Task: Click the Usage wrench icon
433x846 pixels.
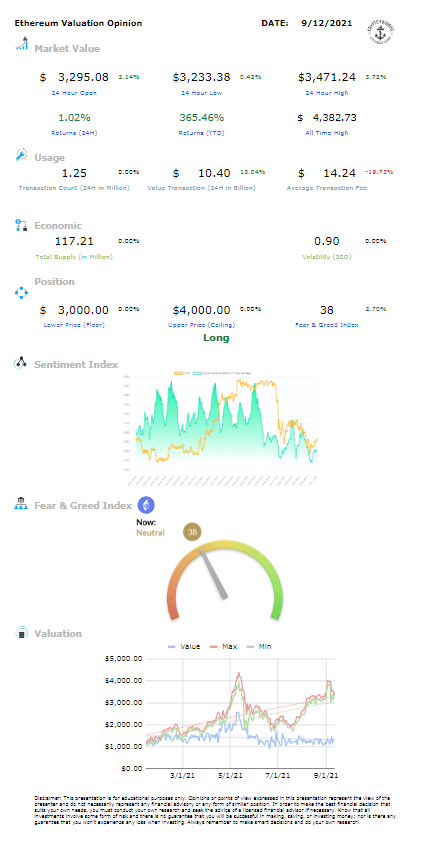Action: (x=21, y=155)
